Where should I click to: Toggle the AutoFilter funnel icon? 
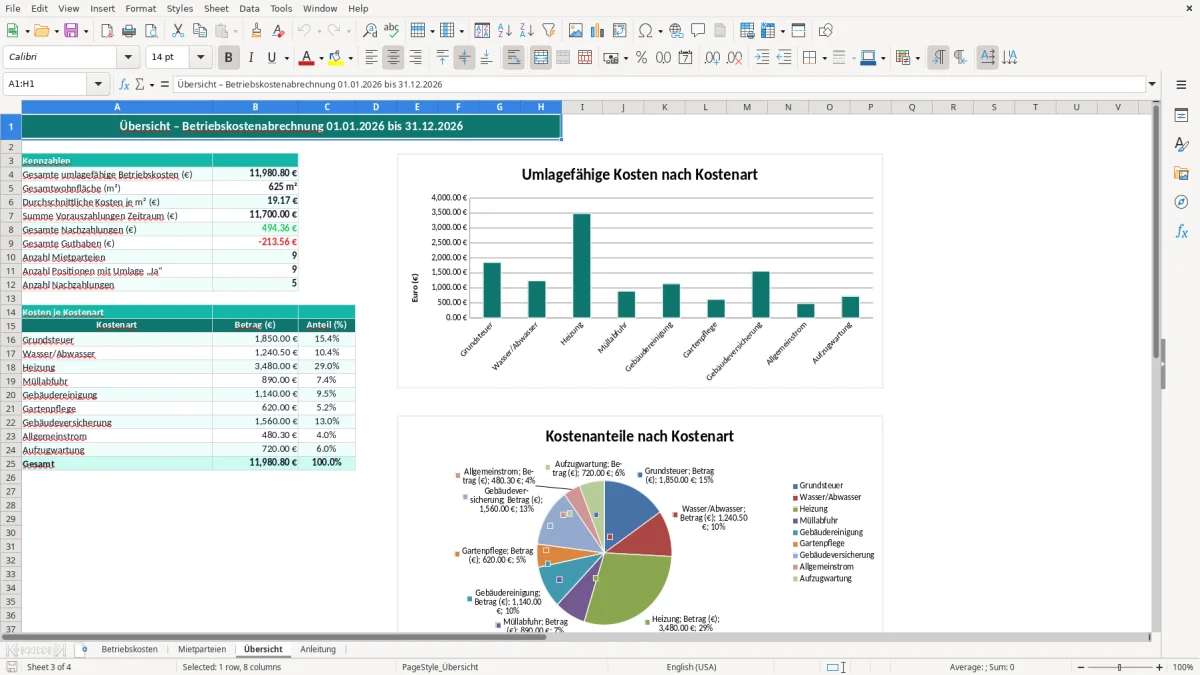(548, 31)
